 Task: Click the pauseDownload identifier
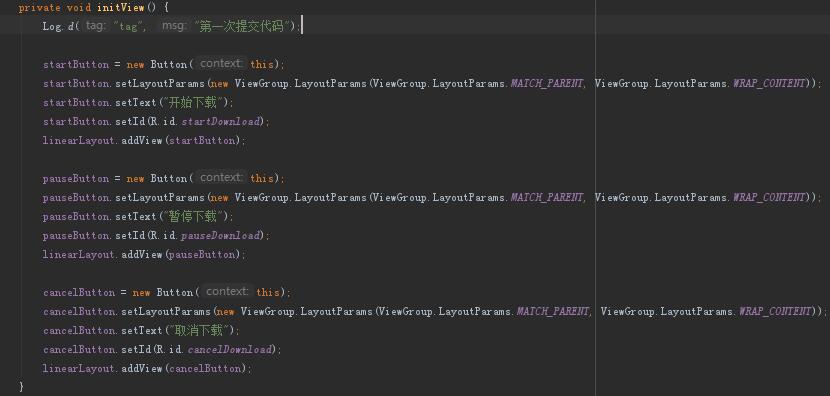pyautogui.click(x=221, y=236)
